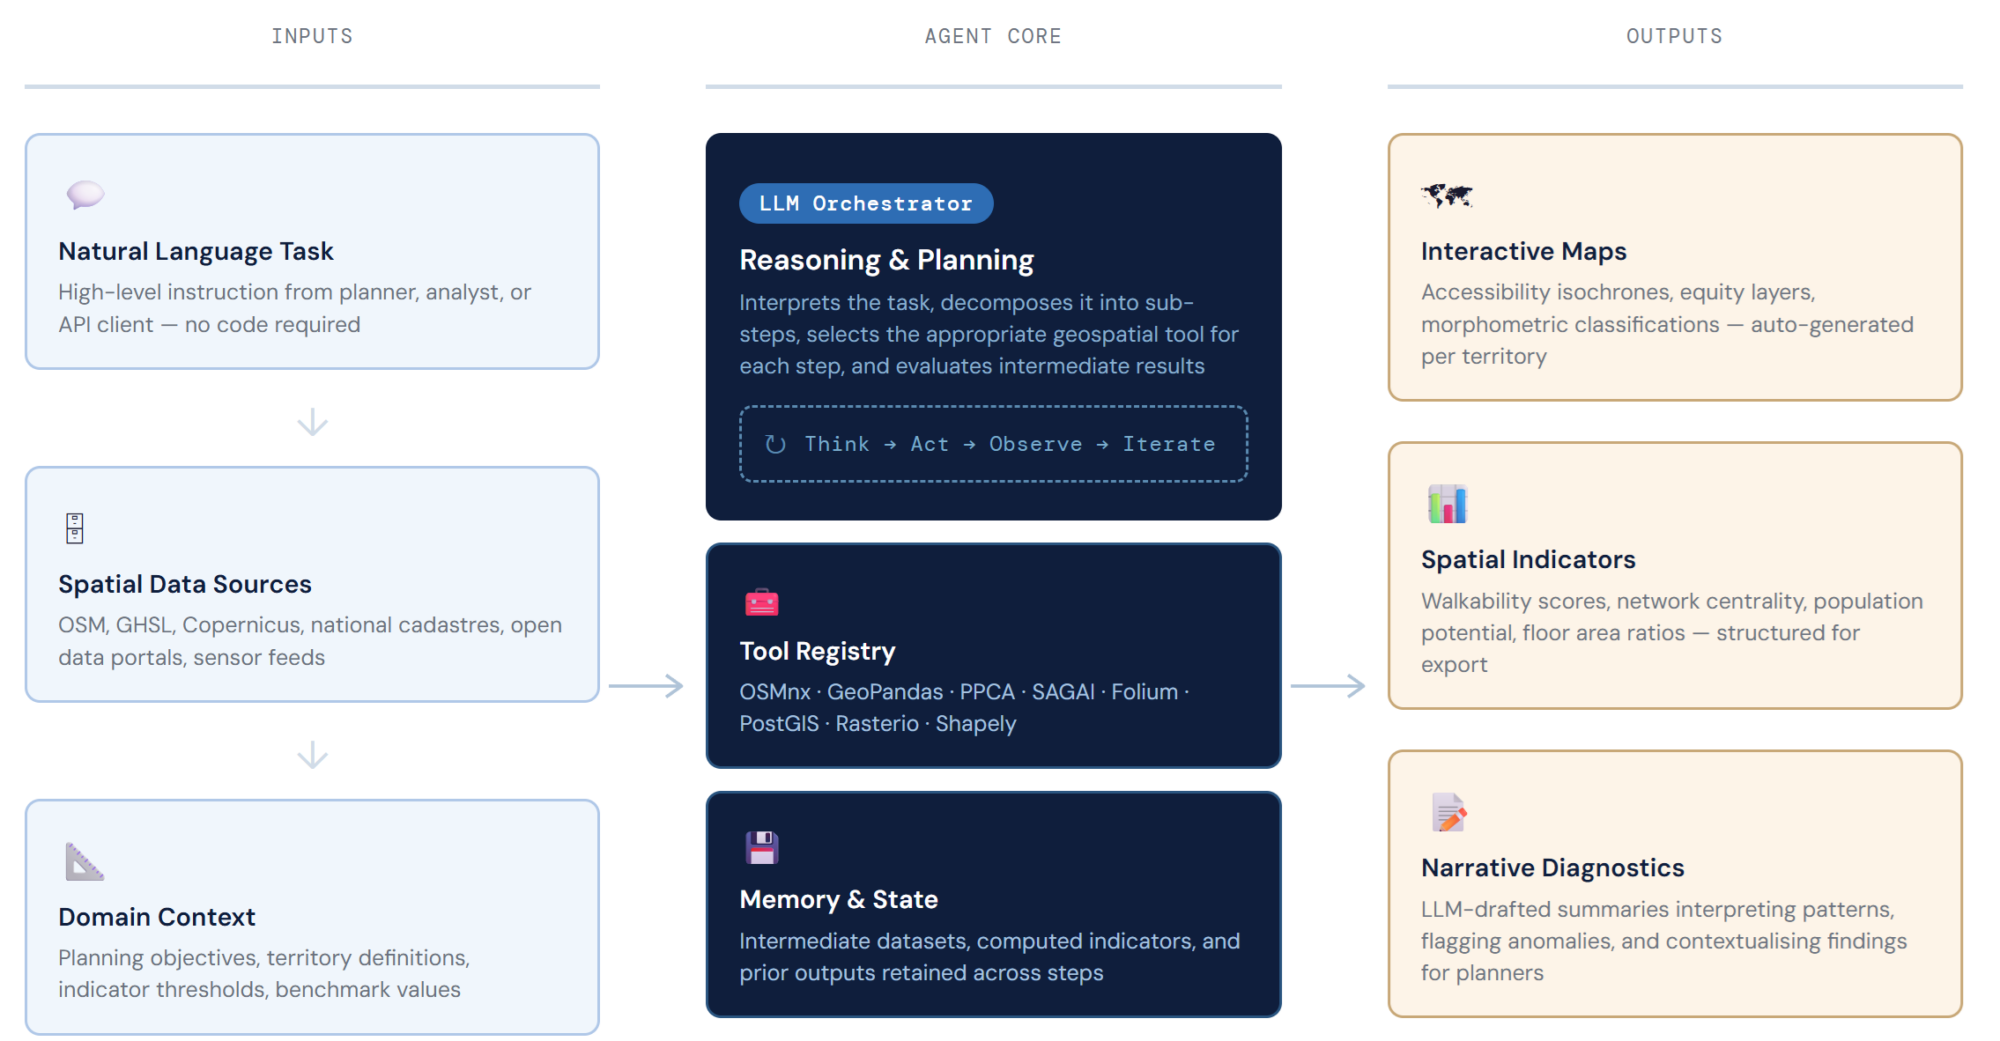Select the LLM Orchestrator badge
This screenshot has height=1041, width=2000.
click(865, 204)
